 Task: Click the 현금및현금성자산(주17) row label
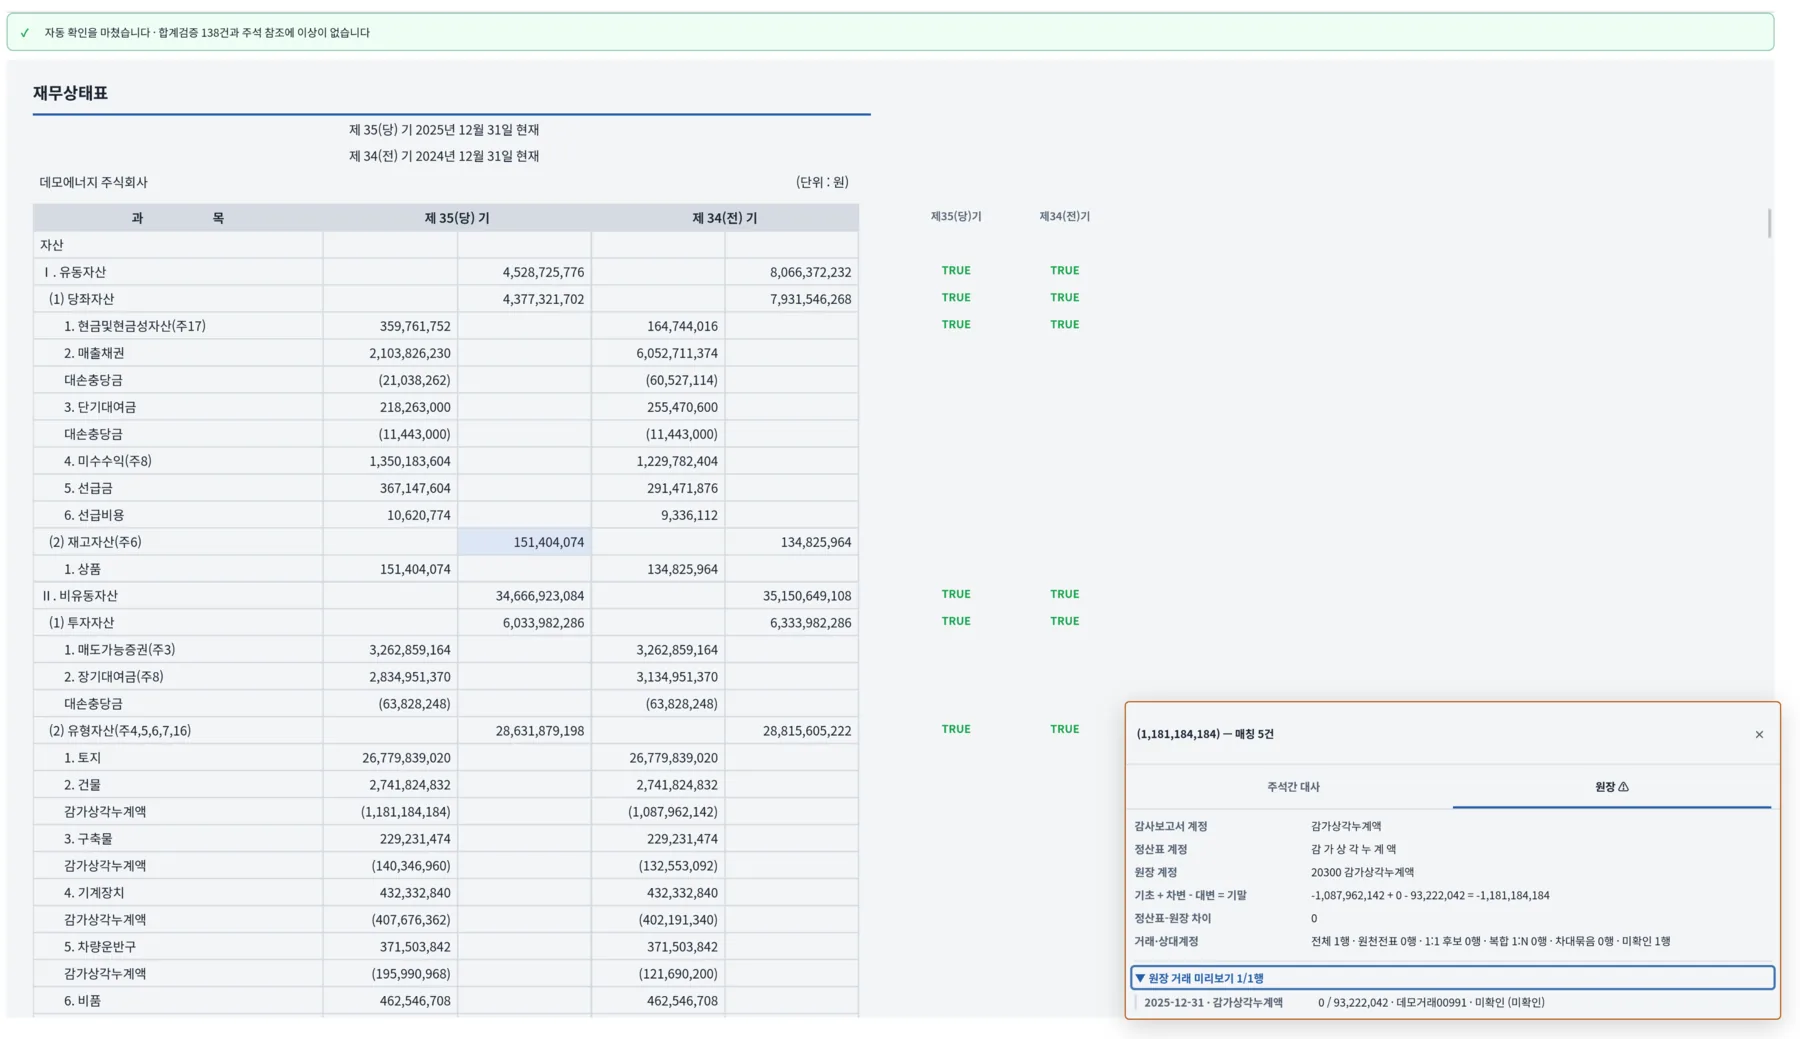(134, 326)
